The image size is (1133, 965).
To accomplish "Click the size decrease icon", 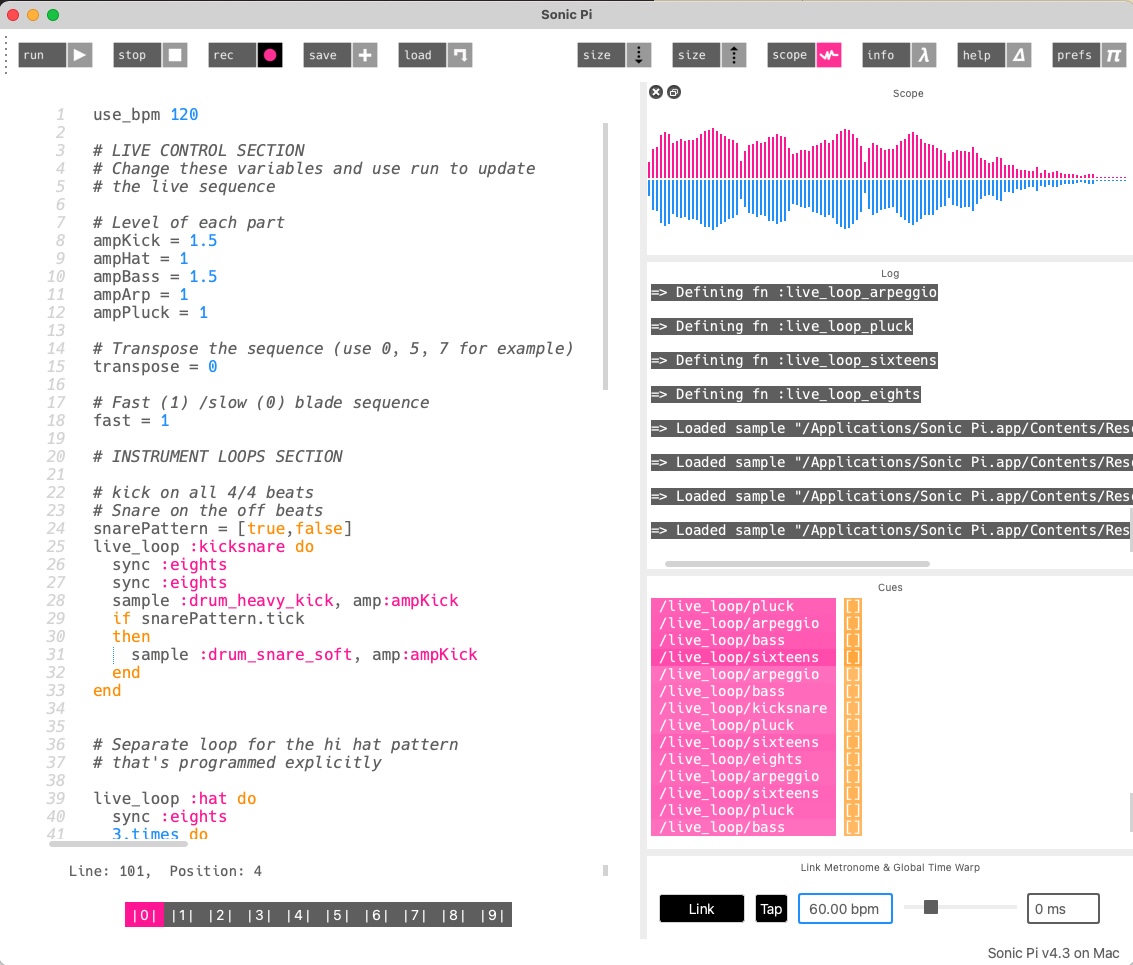I will tap(639, 55).
